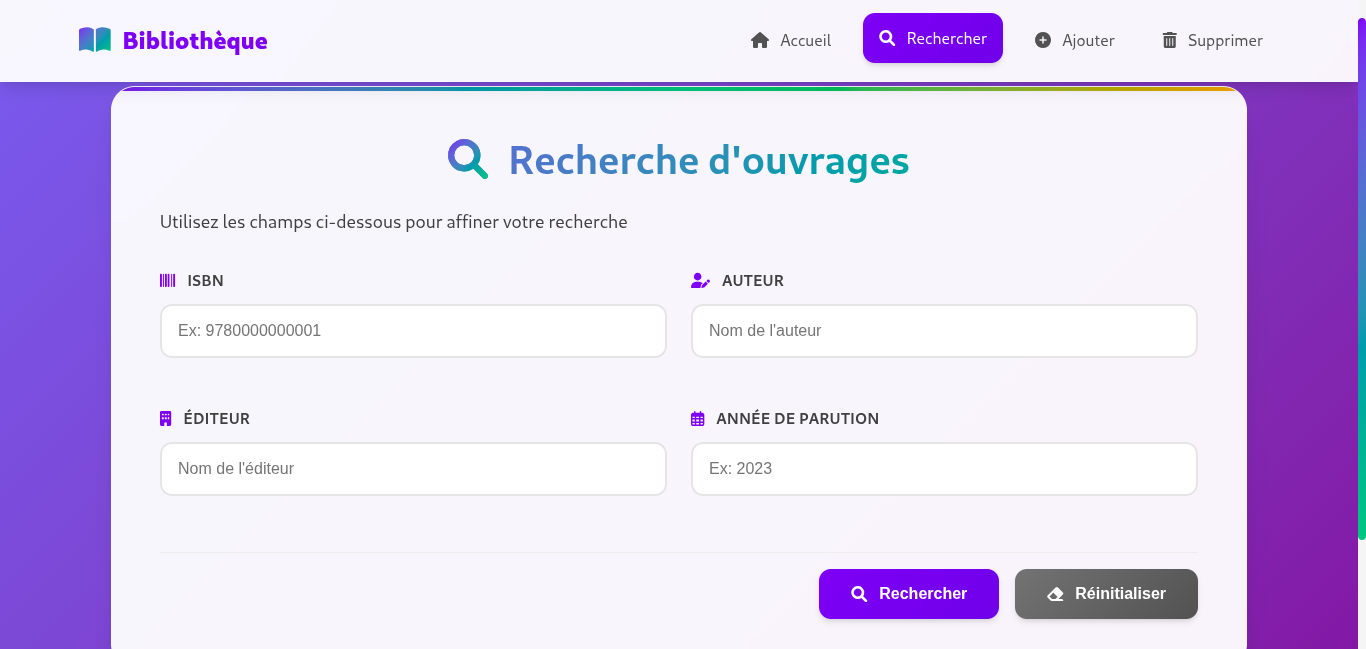Image resolution: width=1366 pixels, height=649 pixels.
Task: Click the Bibliothèque book logo icon
Action: 94,38
